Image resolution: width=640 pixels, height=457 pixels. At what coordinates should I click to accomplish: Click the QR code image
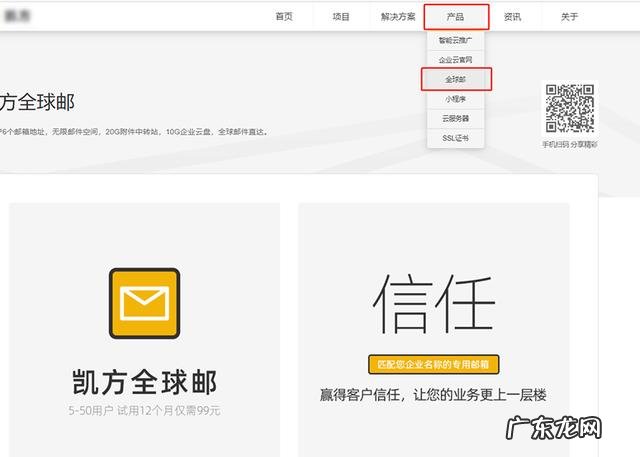click(x=570, y=109)
